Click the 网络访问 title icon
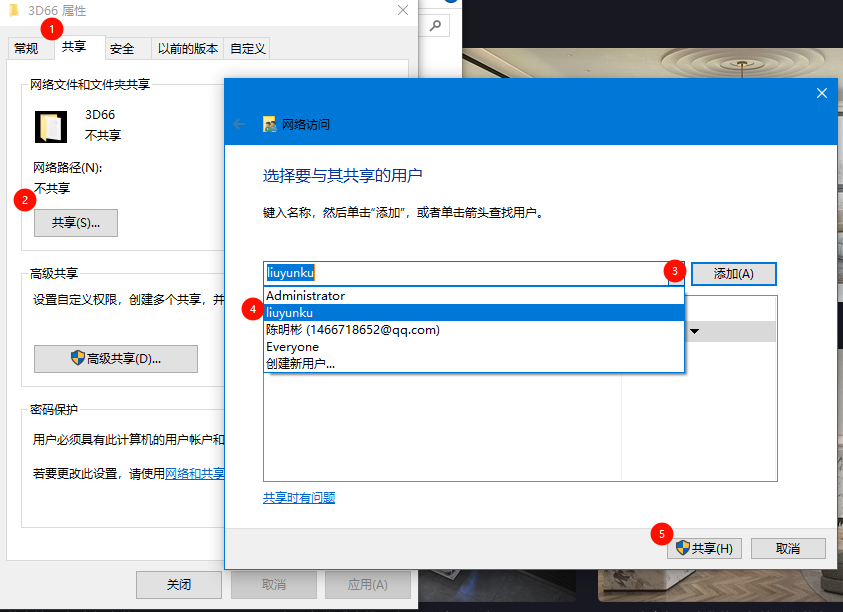Screen dimensions: 843x612 coord(269,124)
